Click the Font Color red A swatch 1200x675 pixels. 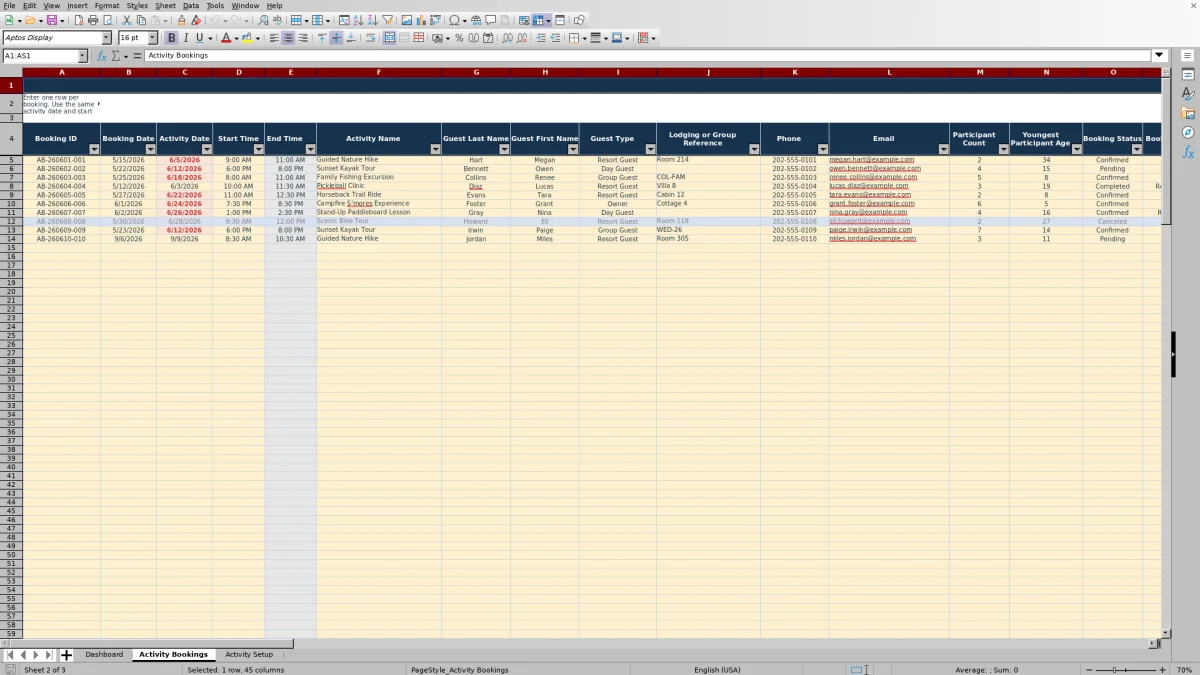225,38
